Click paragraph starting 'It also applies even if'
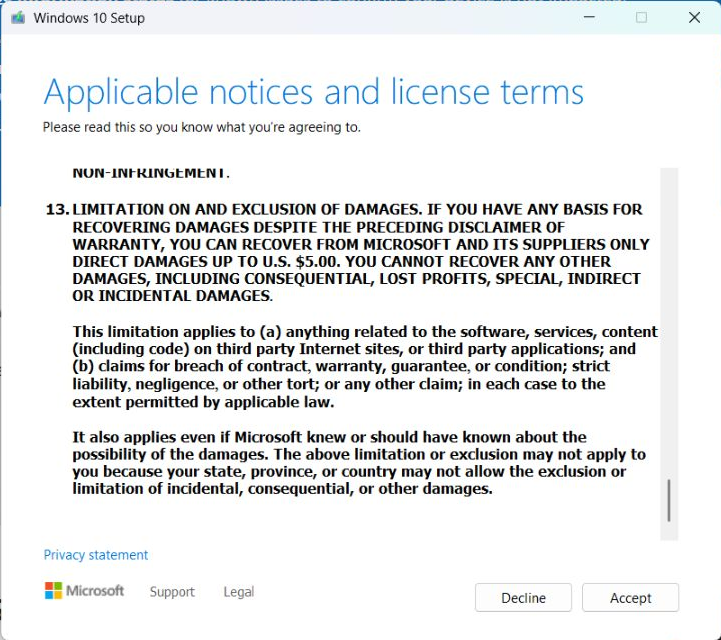Viewport: 721px width, 640px height. 359,463
